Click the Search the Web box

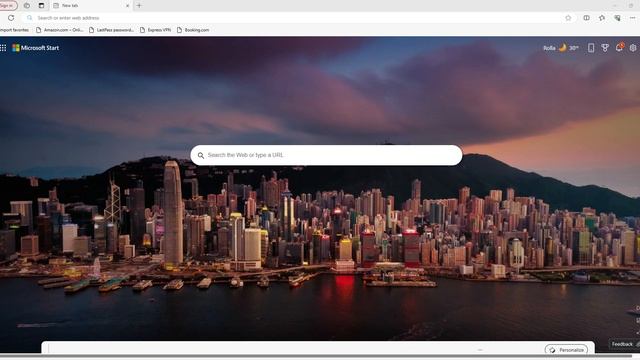click(326, 155)
